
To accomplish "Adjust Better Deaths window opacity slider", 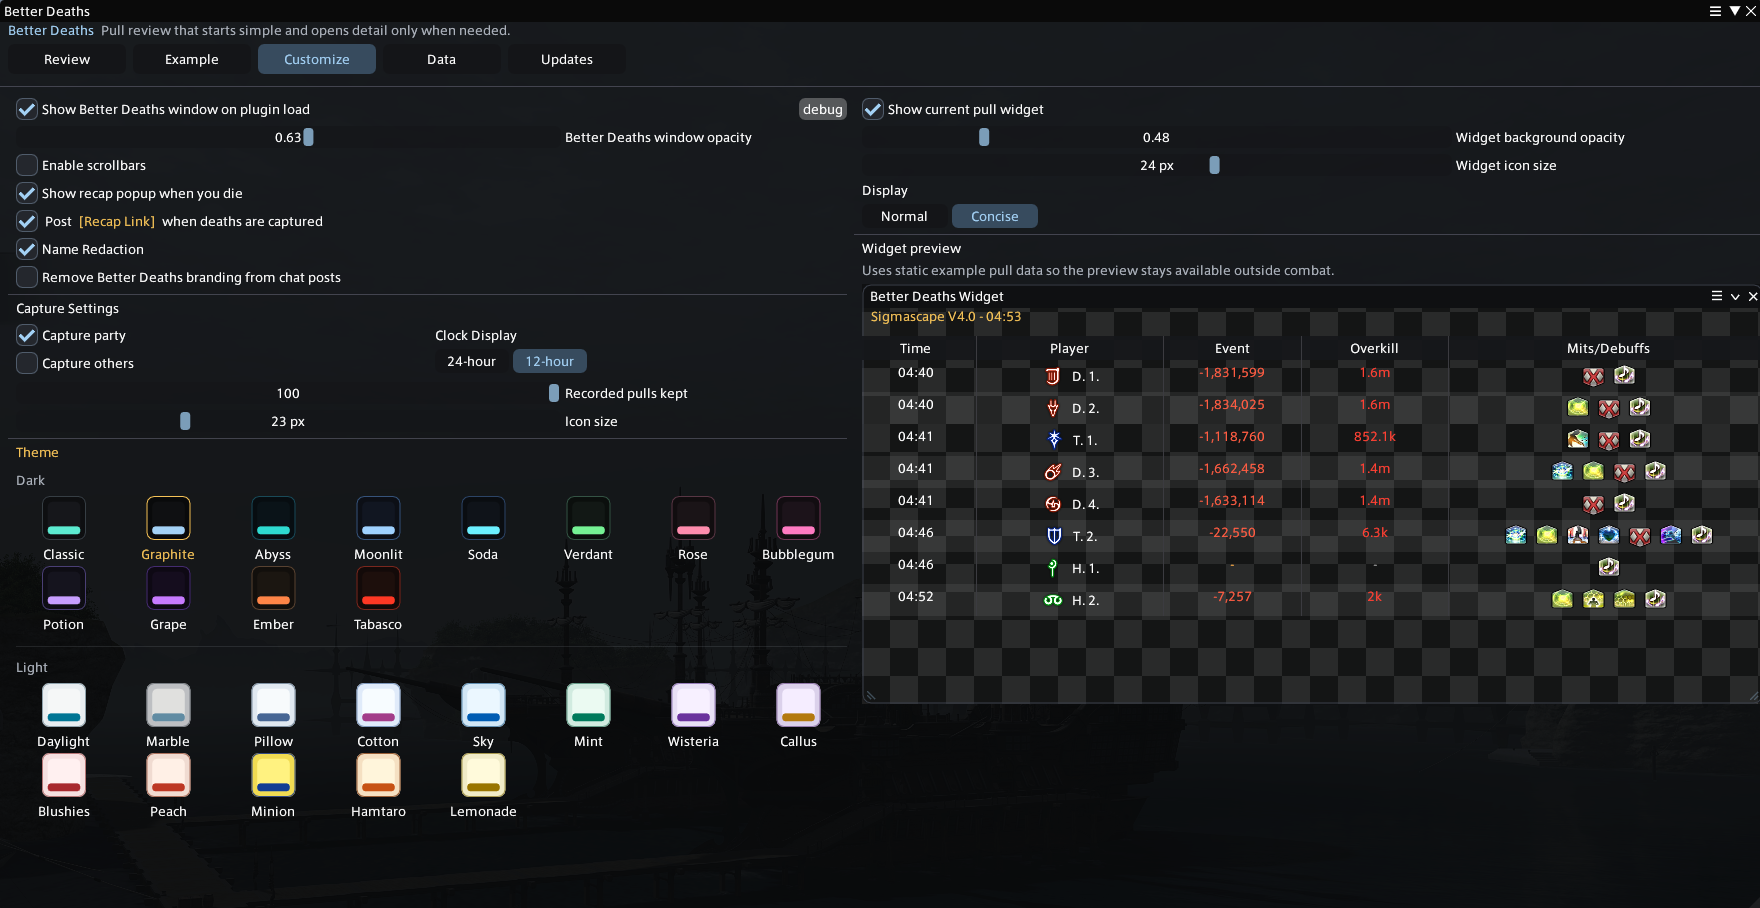I will click(x=288, y=137).
